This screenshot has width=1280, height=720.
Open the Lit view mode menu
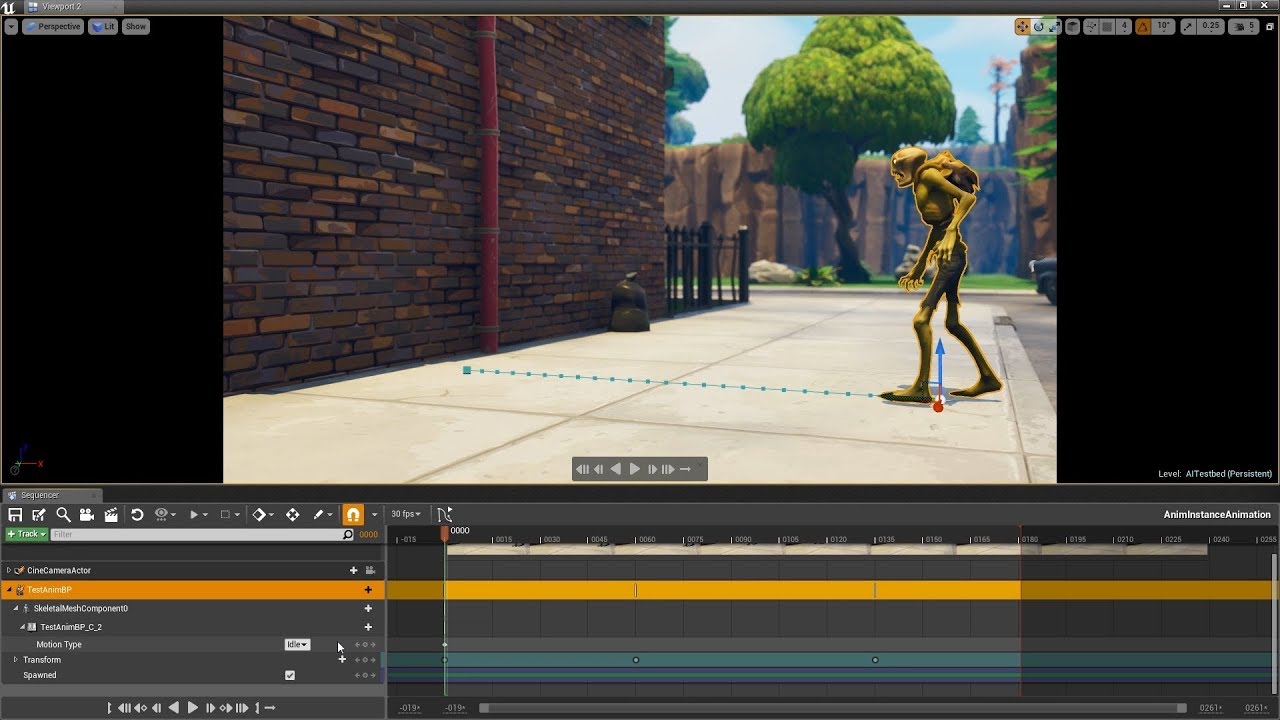(x=104, y=26)
